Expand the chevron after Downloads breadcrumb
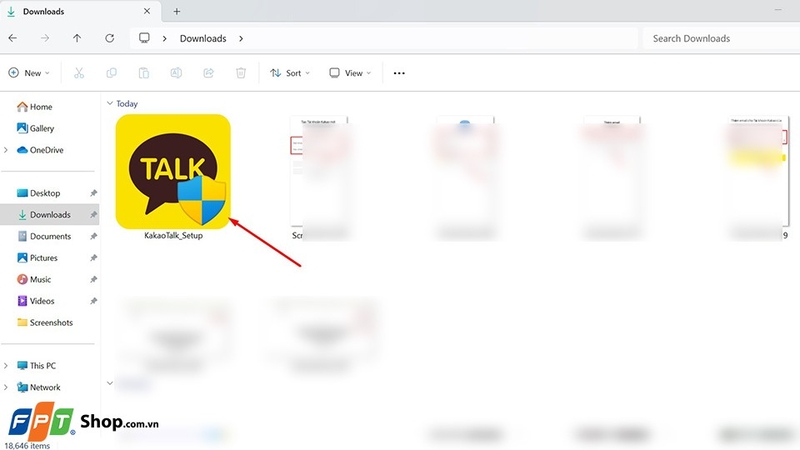The width and height of the screenshot is (800, 450). point(241,38)
